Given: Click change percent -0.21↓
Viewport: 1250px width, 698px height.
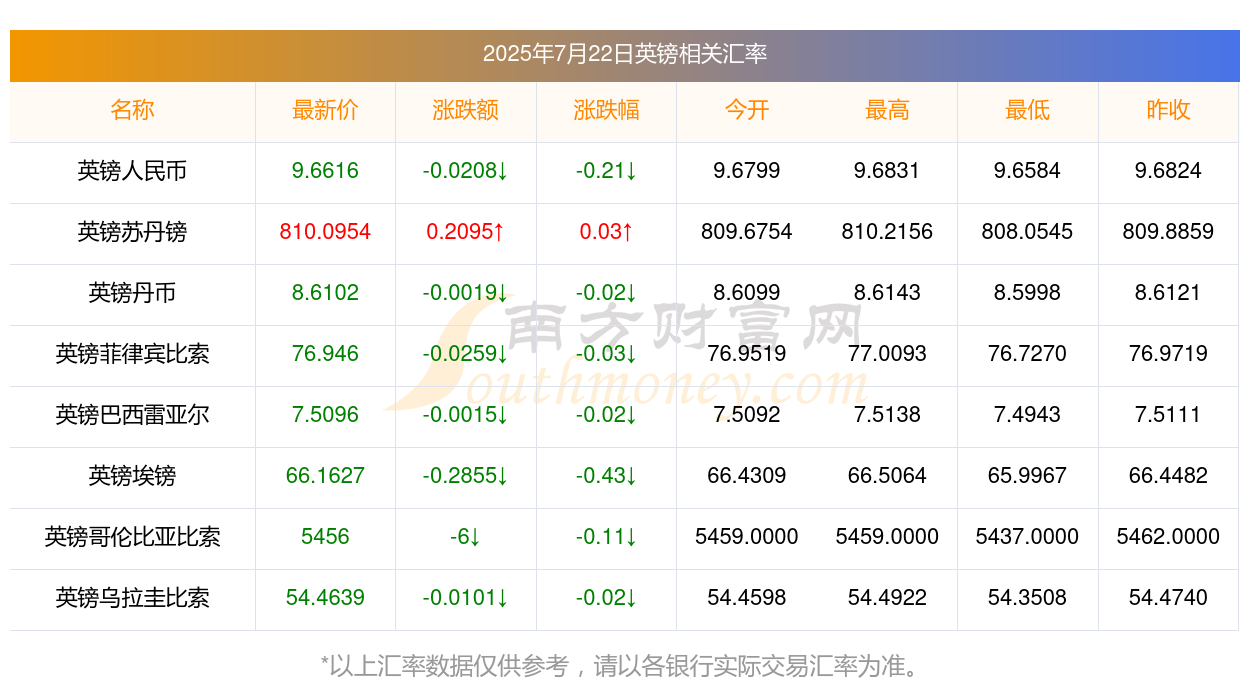Looking at the screenshot, I should click(x=606, y=171).
